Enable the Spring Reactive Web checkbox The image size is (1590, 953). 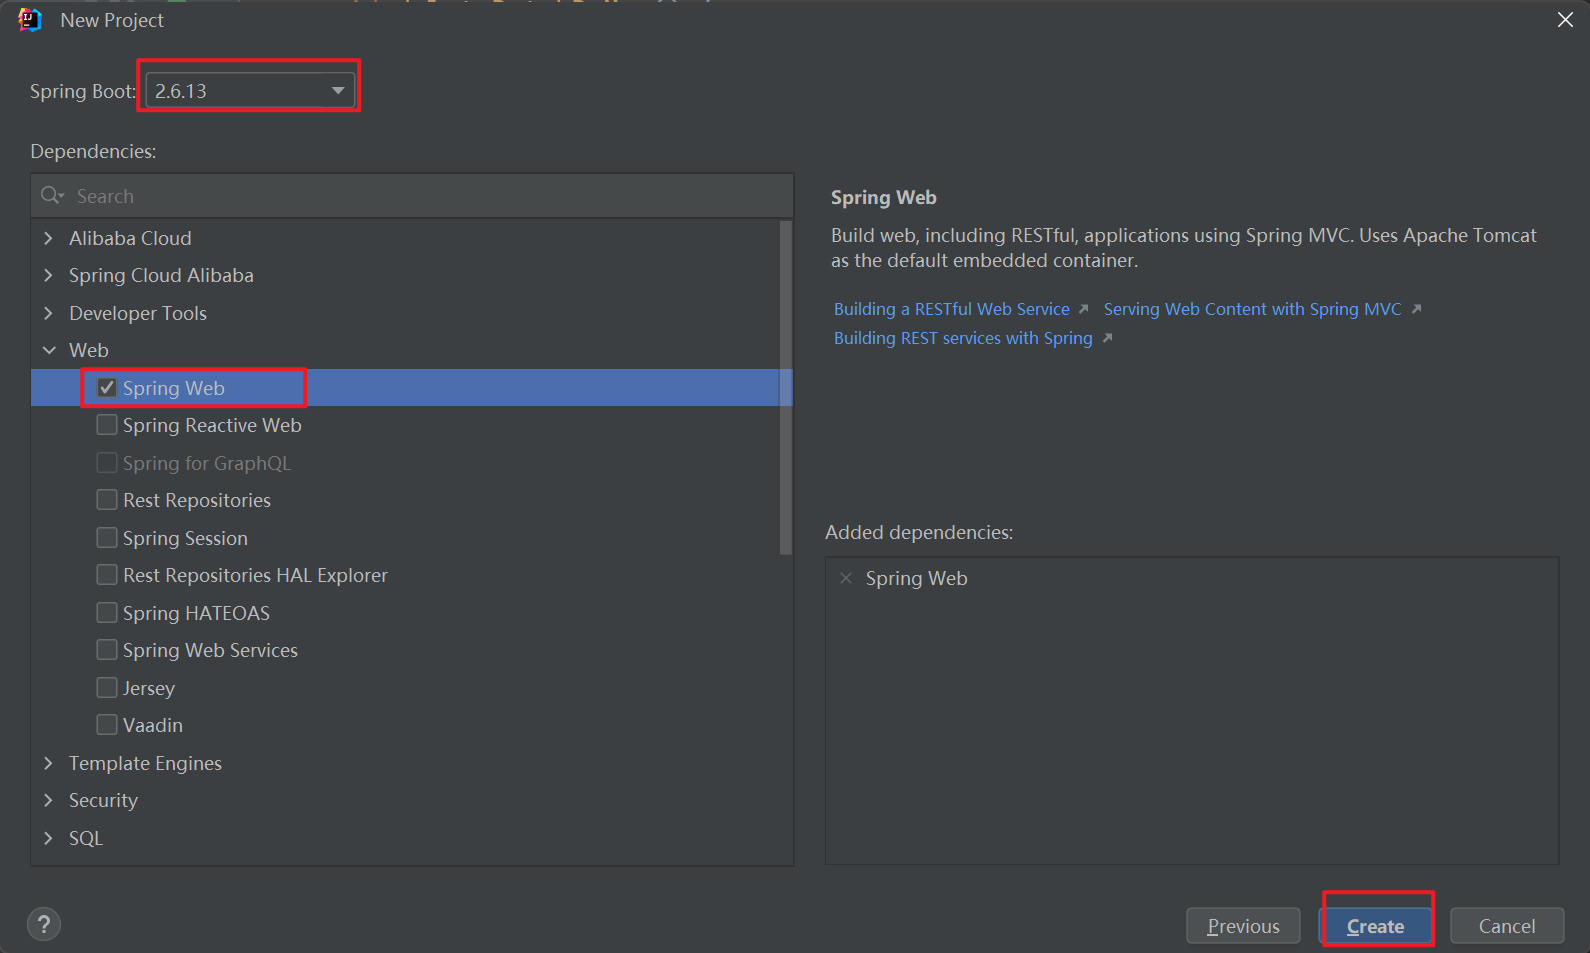pos(107,425)
